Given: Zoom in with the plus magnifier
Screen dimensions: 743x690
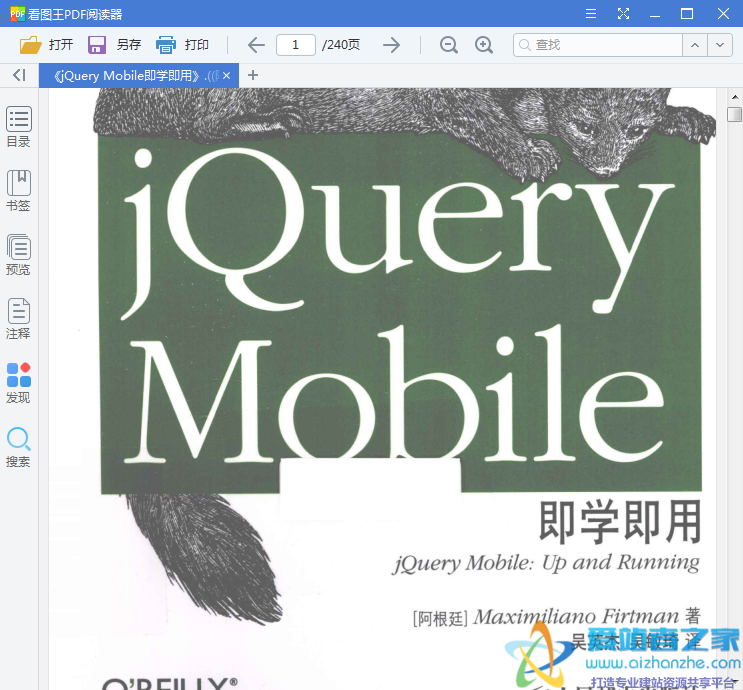Looking at the screenshot, I should (484, 45).
